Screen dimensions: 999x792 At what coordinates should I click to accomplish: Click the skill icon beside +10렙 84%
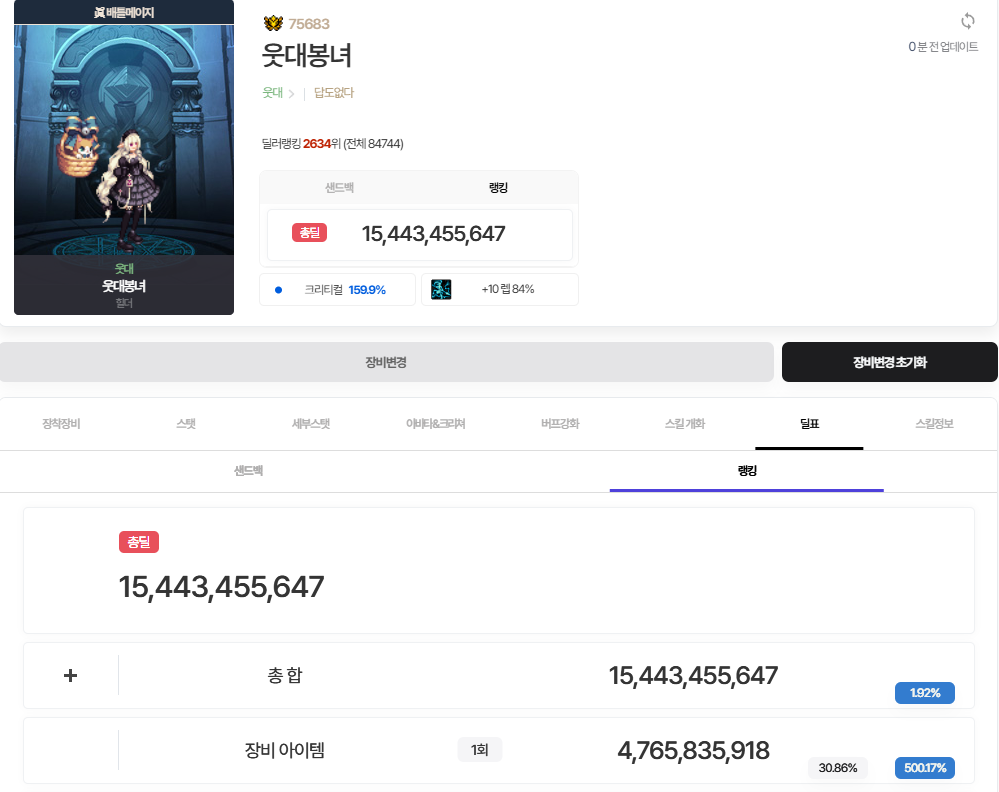[441, 289]
